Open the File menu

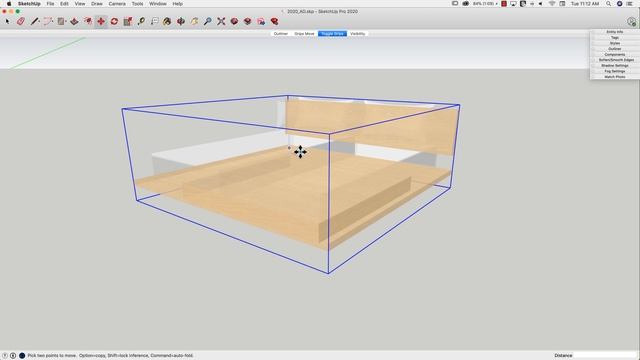coord(50,4)
